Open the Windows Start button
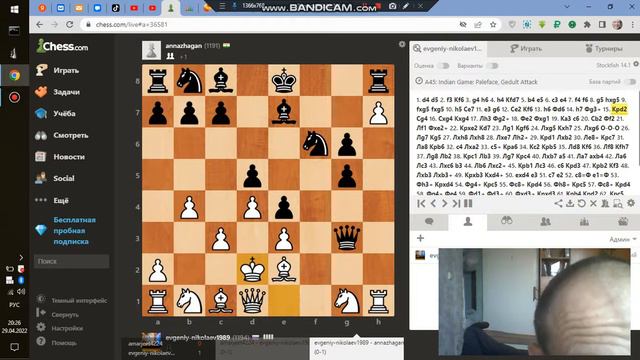This screenshot has height=360, width=640. coord(14,9)
